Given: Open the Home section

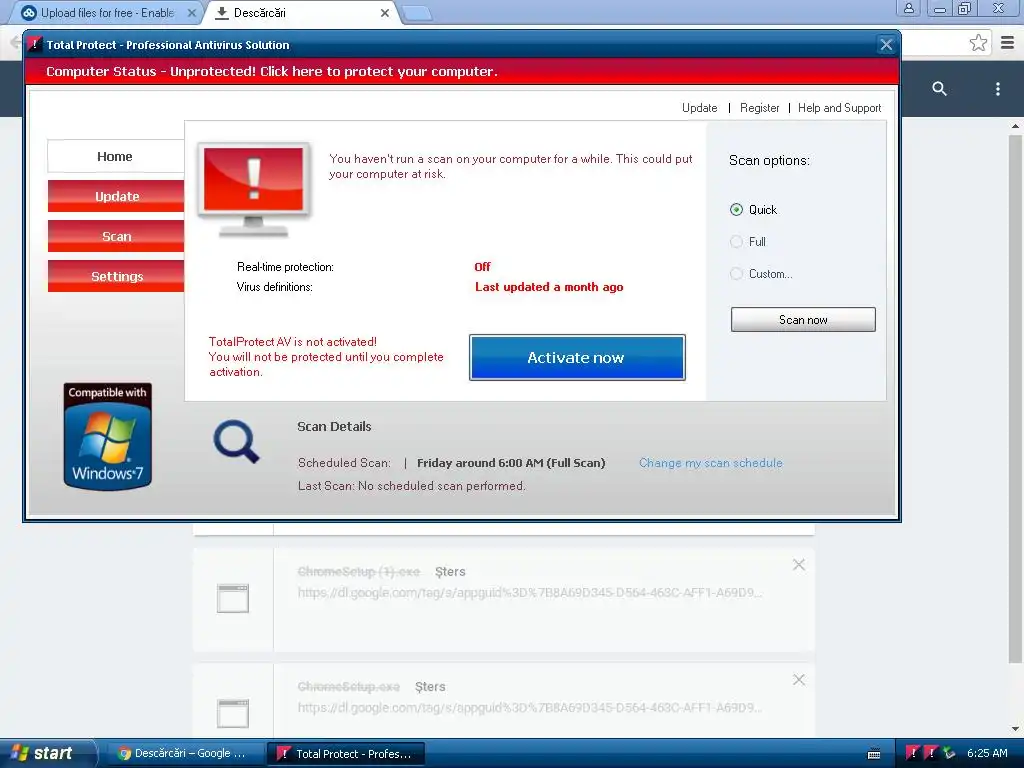Looking at the screenshot, I should (116, 156).
